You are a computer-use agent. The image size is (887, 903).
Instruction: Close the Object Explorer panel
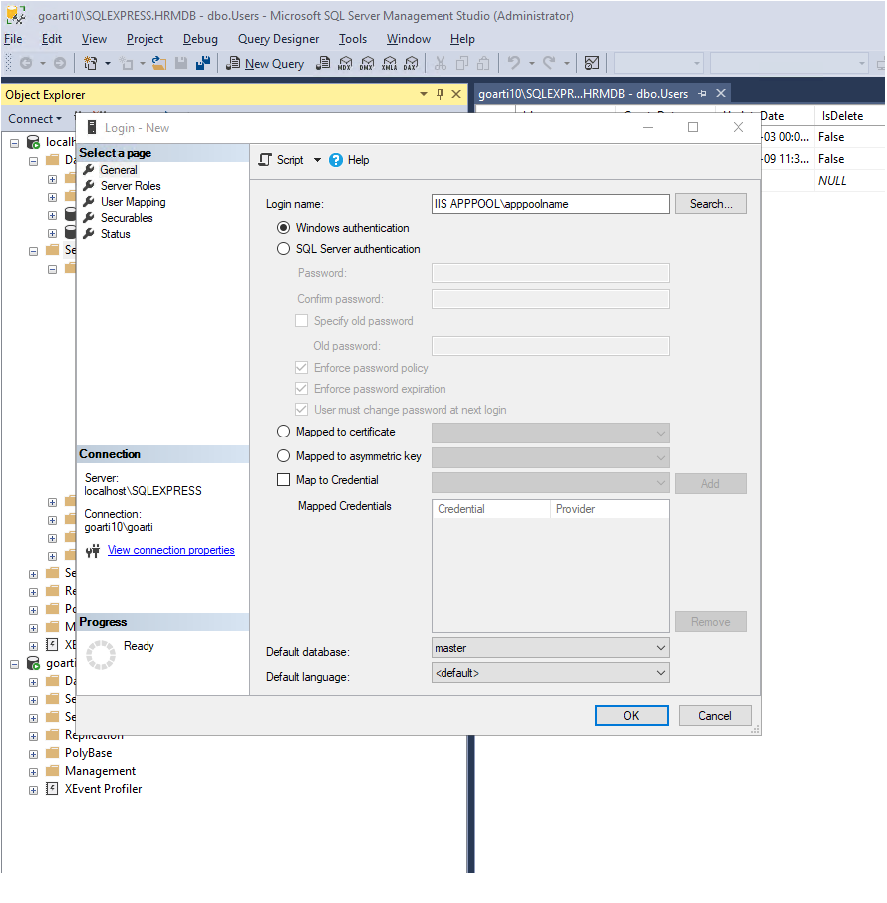(x=456, y=94)
